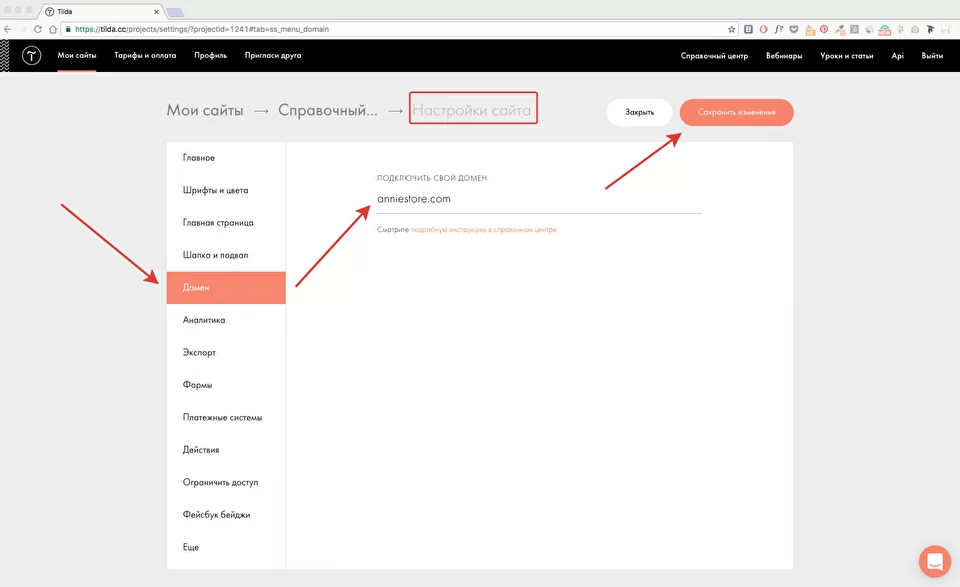
Task: Select Платежные системы tab
Action: tap(226, 417)
